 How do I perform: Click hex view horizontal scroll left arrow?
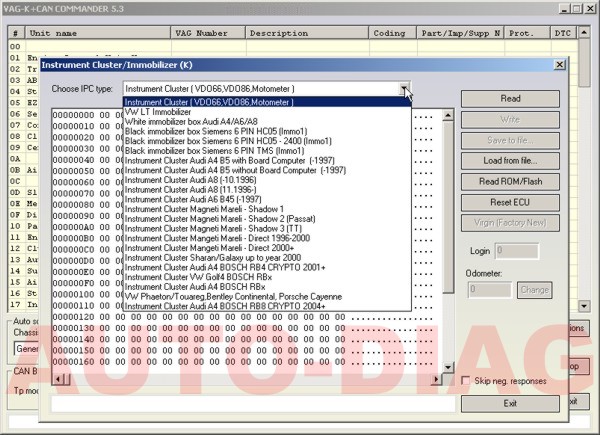pyautogui.click(x=58, y=379)
